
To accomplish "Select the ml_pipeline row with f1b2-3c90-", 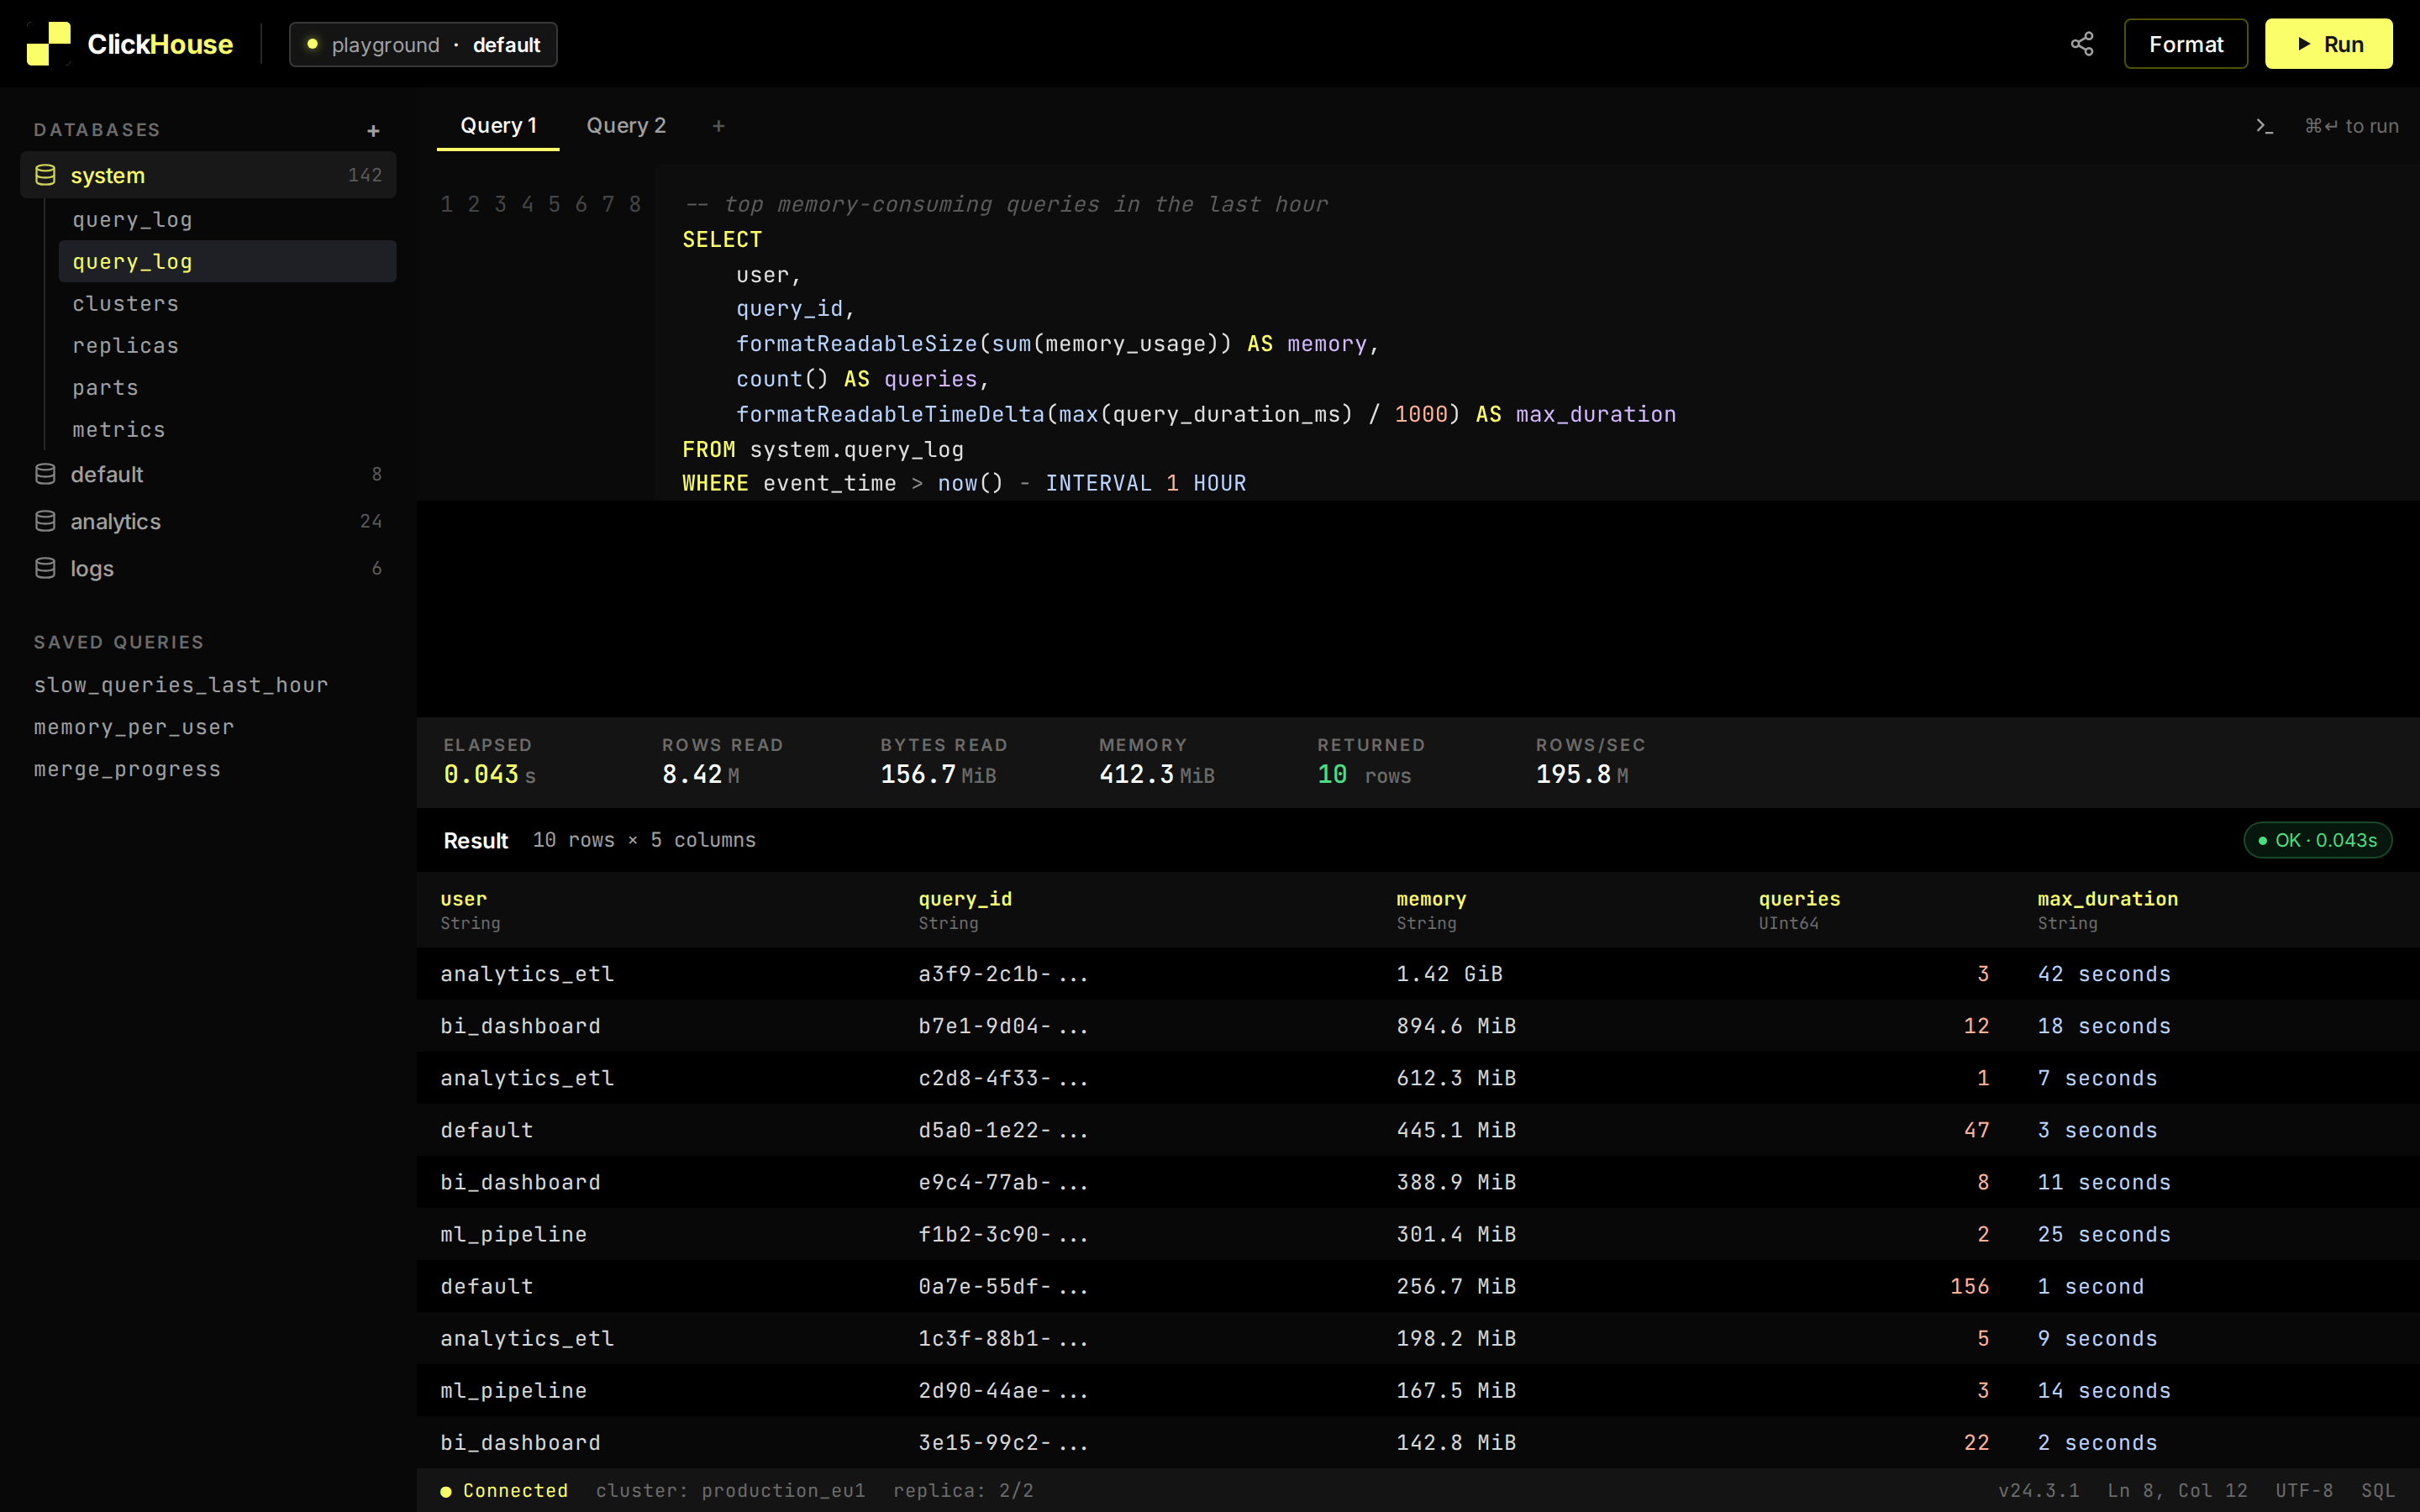I will [1418, 1234].
